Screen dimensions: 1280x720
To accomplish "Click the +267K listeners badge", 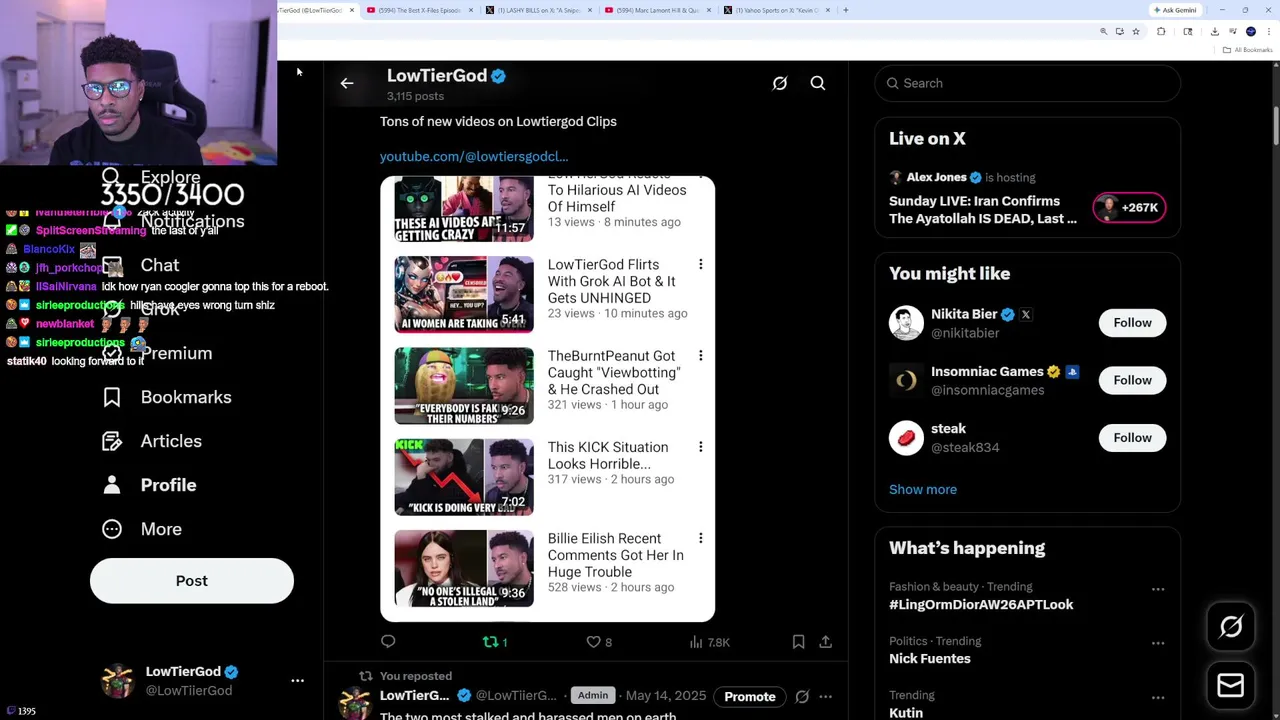I will [1129, 208].
